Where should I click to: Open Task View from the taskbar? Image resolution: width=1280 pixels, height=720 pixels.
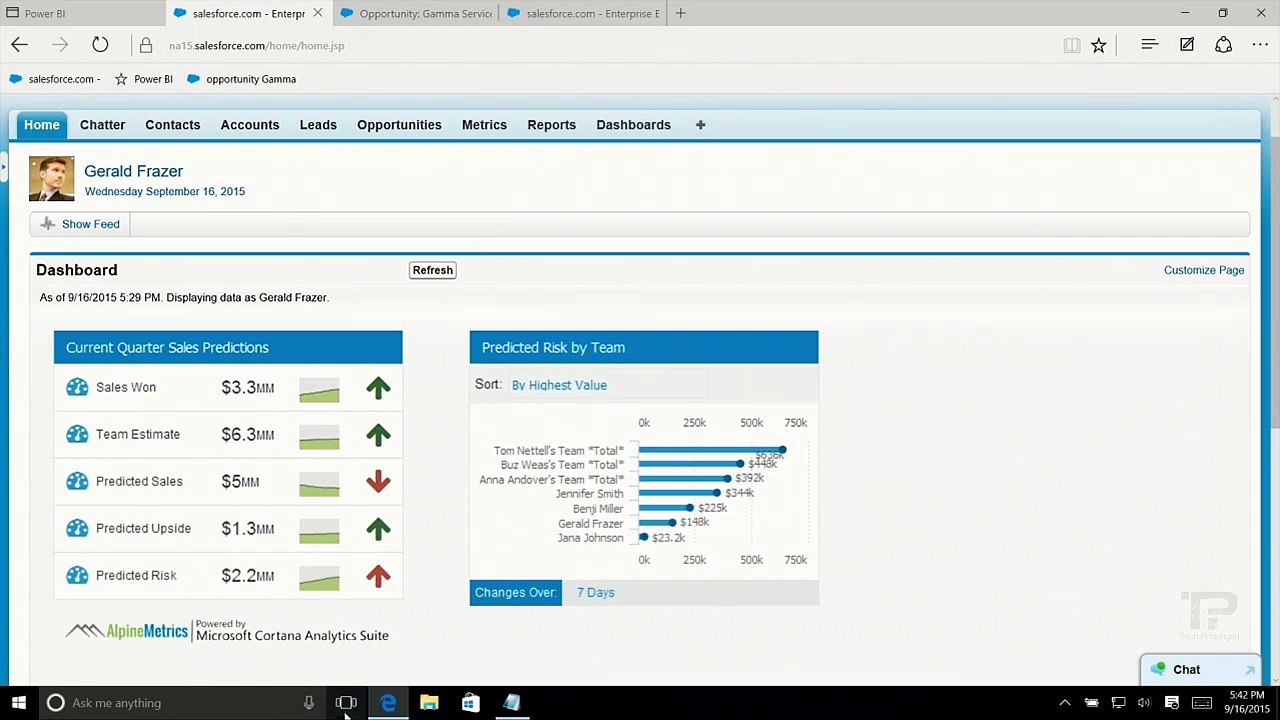(x=346, y=703)
